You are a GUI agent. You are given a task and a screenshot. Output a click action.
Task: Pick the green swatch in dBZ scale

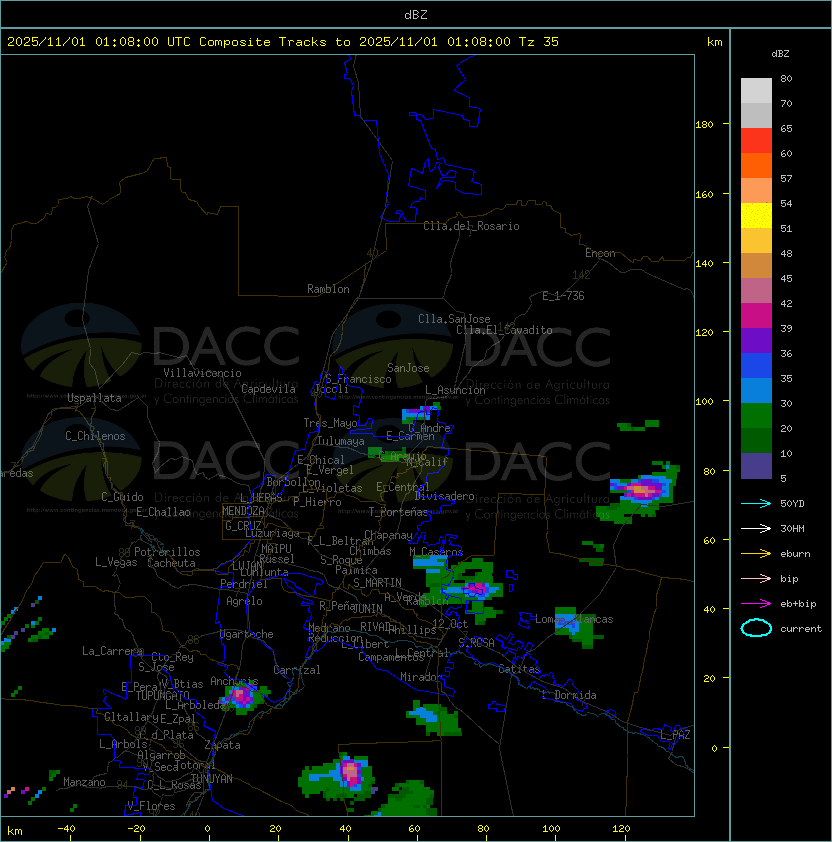point(756,416)
